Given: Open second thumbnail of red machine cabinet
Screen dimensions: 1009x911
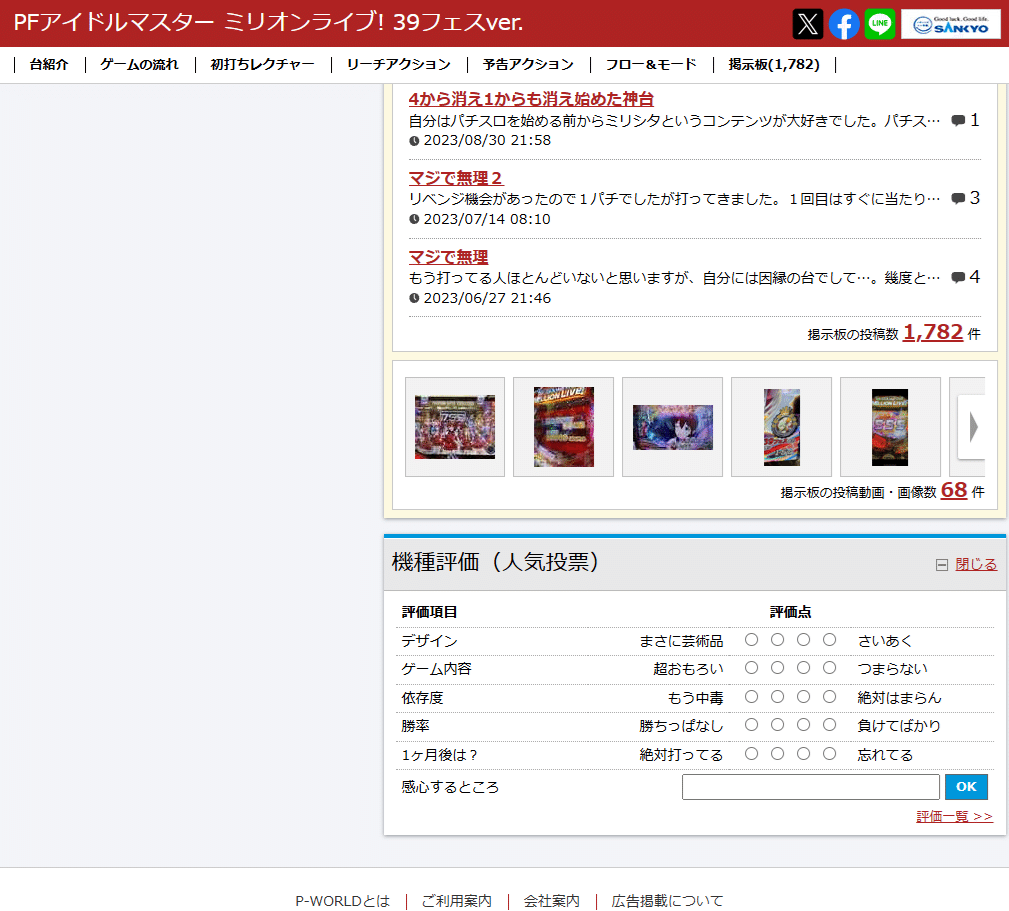Looking at the screenshot, I should point(564,427).
